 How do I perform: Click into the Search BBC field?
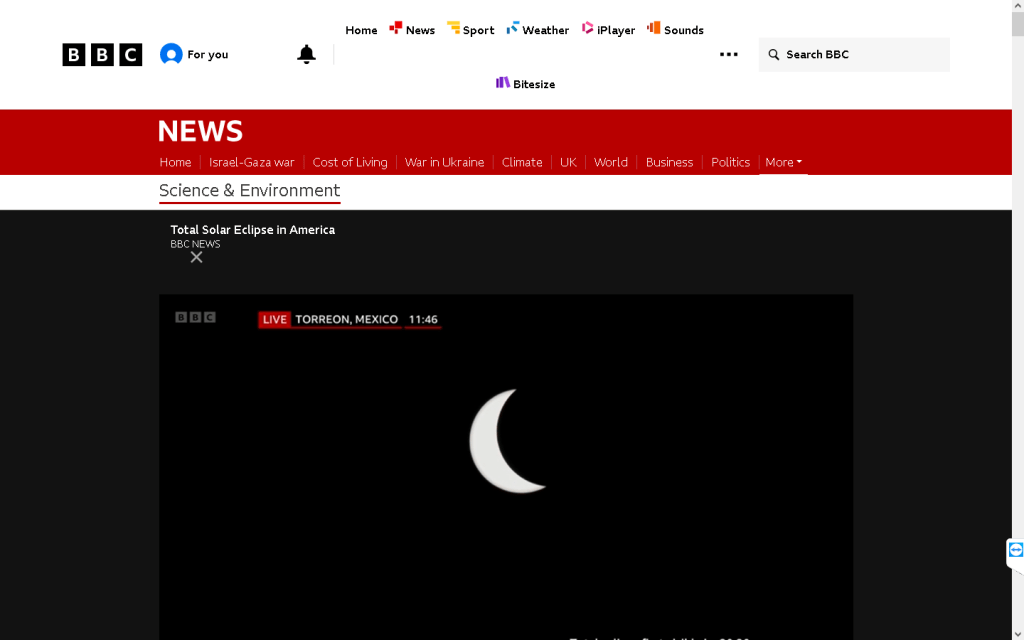coord(860,55)
